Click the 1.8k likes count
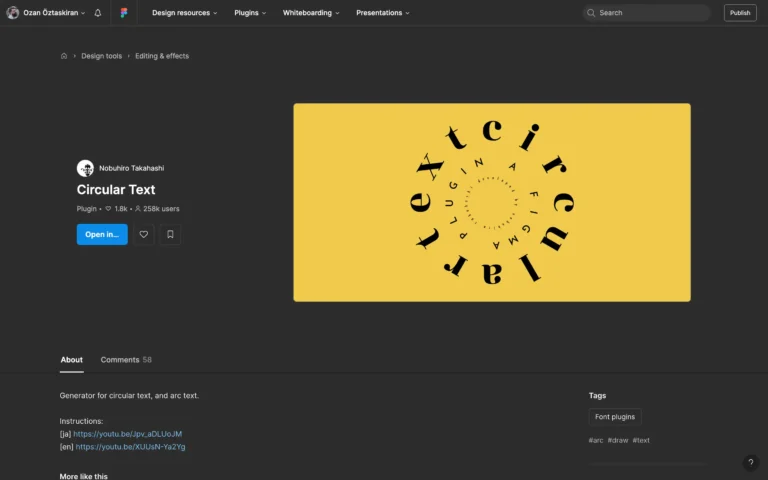Viewport: 768px width, 480px height. pyautogui.click(x=120, y=209)
